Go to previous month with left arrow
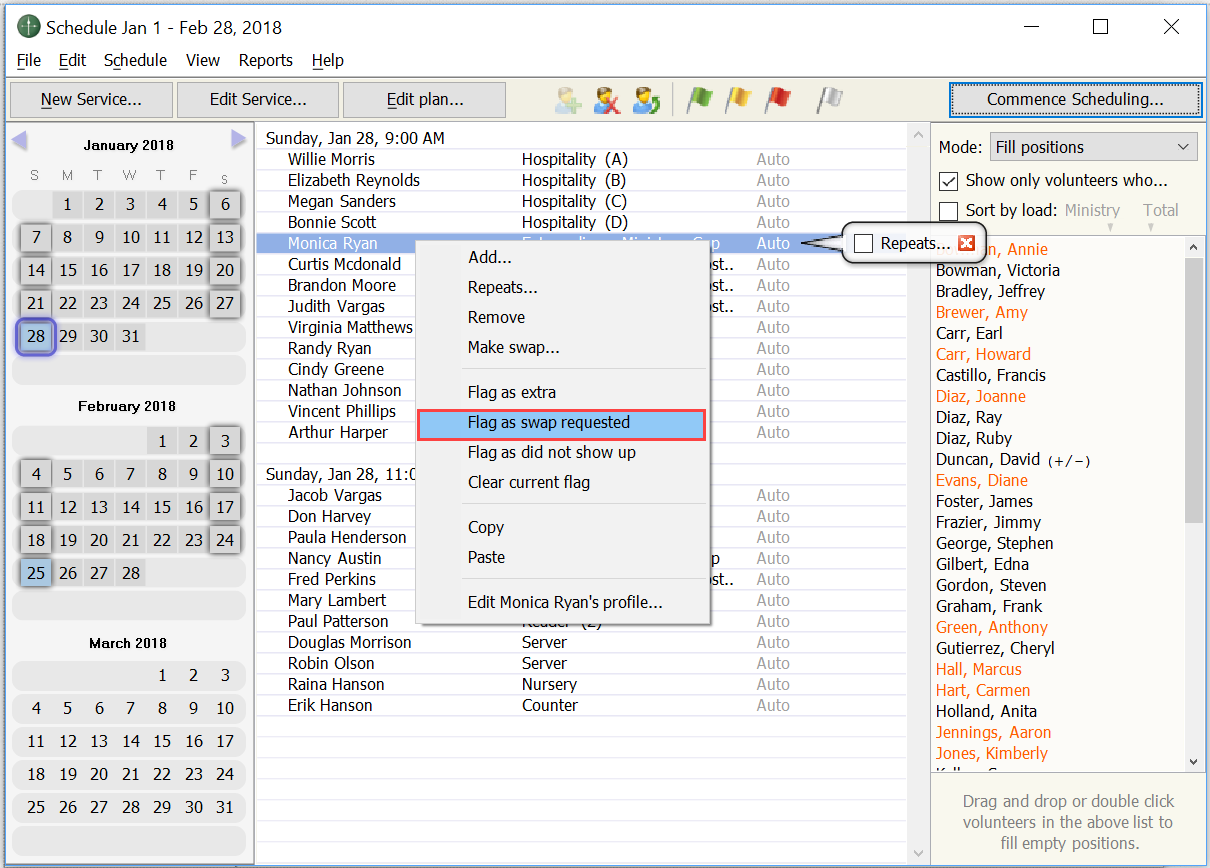The height and width of the screenshot is (868, 1210). tap(20, 140)
